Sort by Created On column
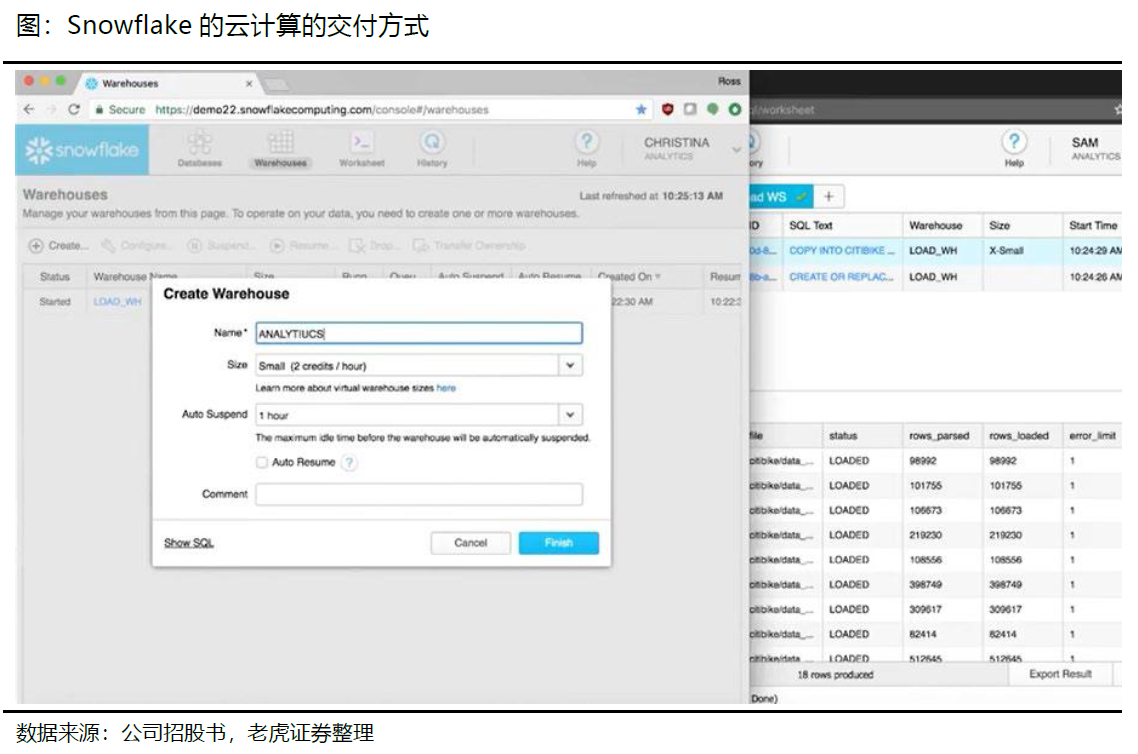The height and width of the screenshot is (754, 1138). [629, 276]
